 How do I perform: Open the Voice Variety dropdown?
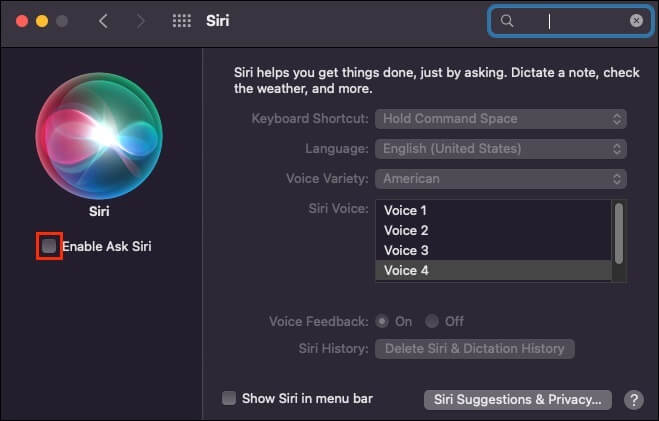(501, 179)
